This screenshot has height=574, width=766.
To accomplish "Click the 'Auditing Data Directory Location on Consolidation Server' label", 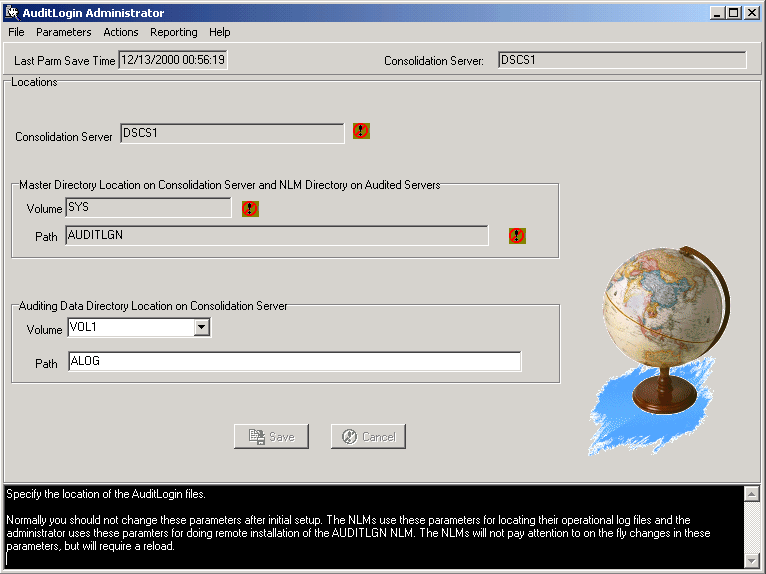I will pos(153,306).
